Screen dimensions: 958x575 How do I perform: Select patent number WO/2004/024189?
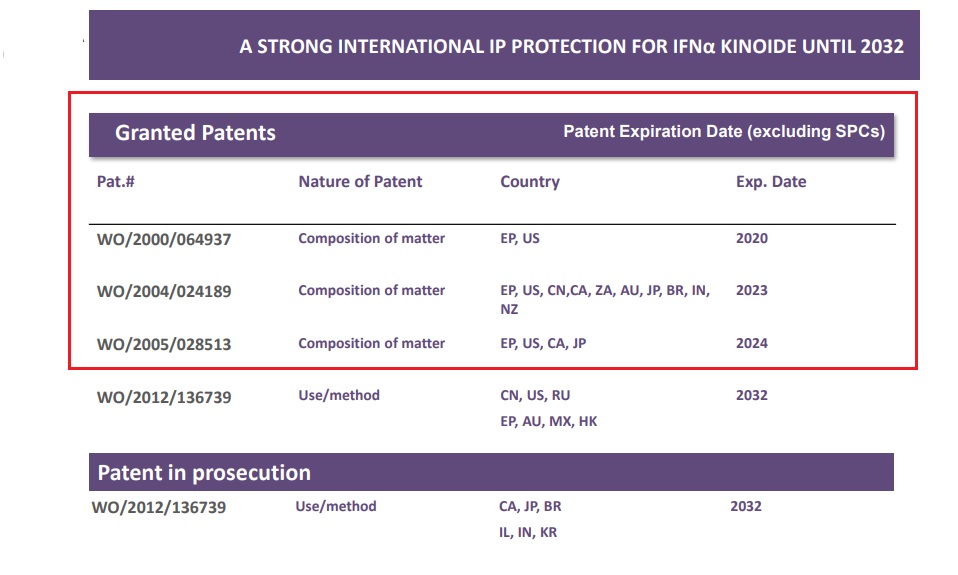pos(164,292)
